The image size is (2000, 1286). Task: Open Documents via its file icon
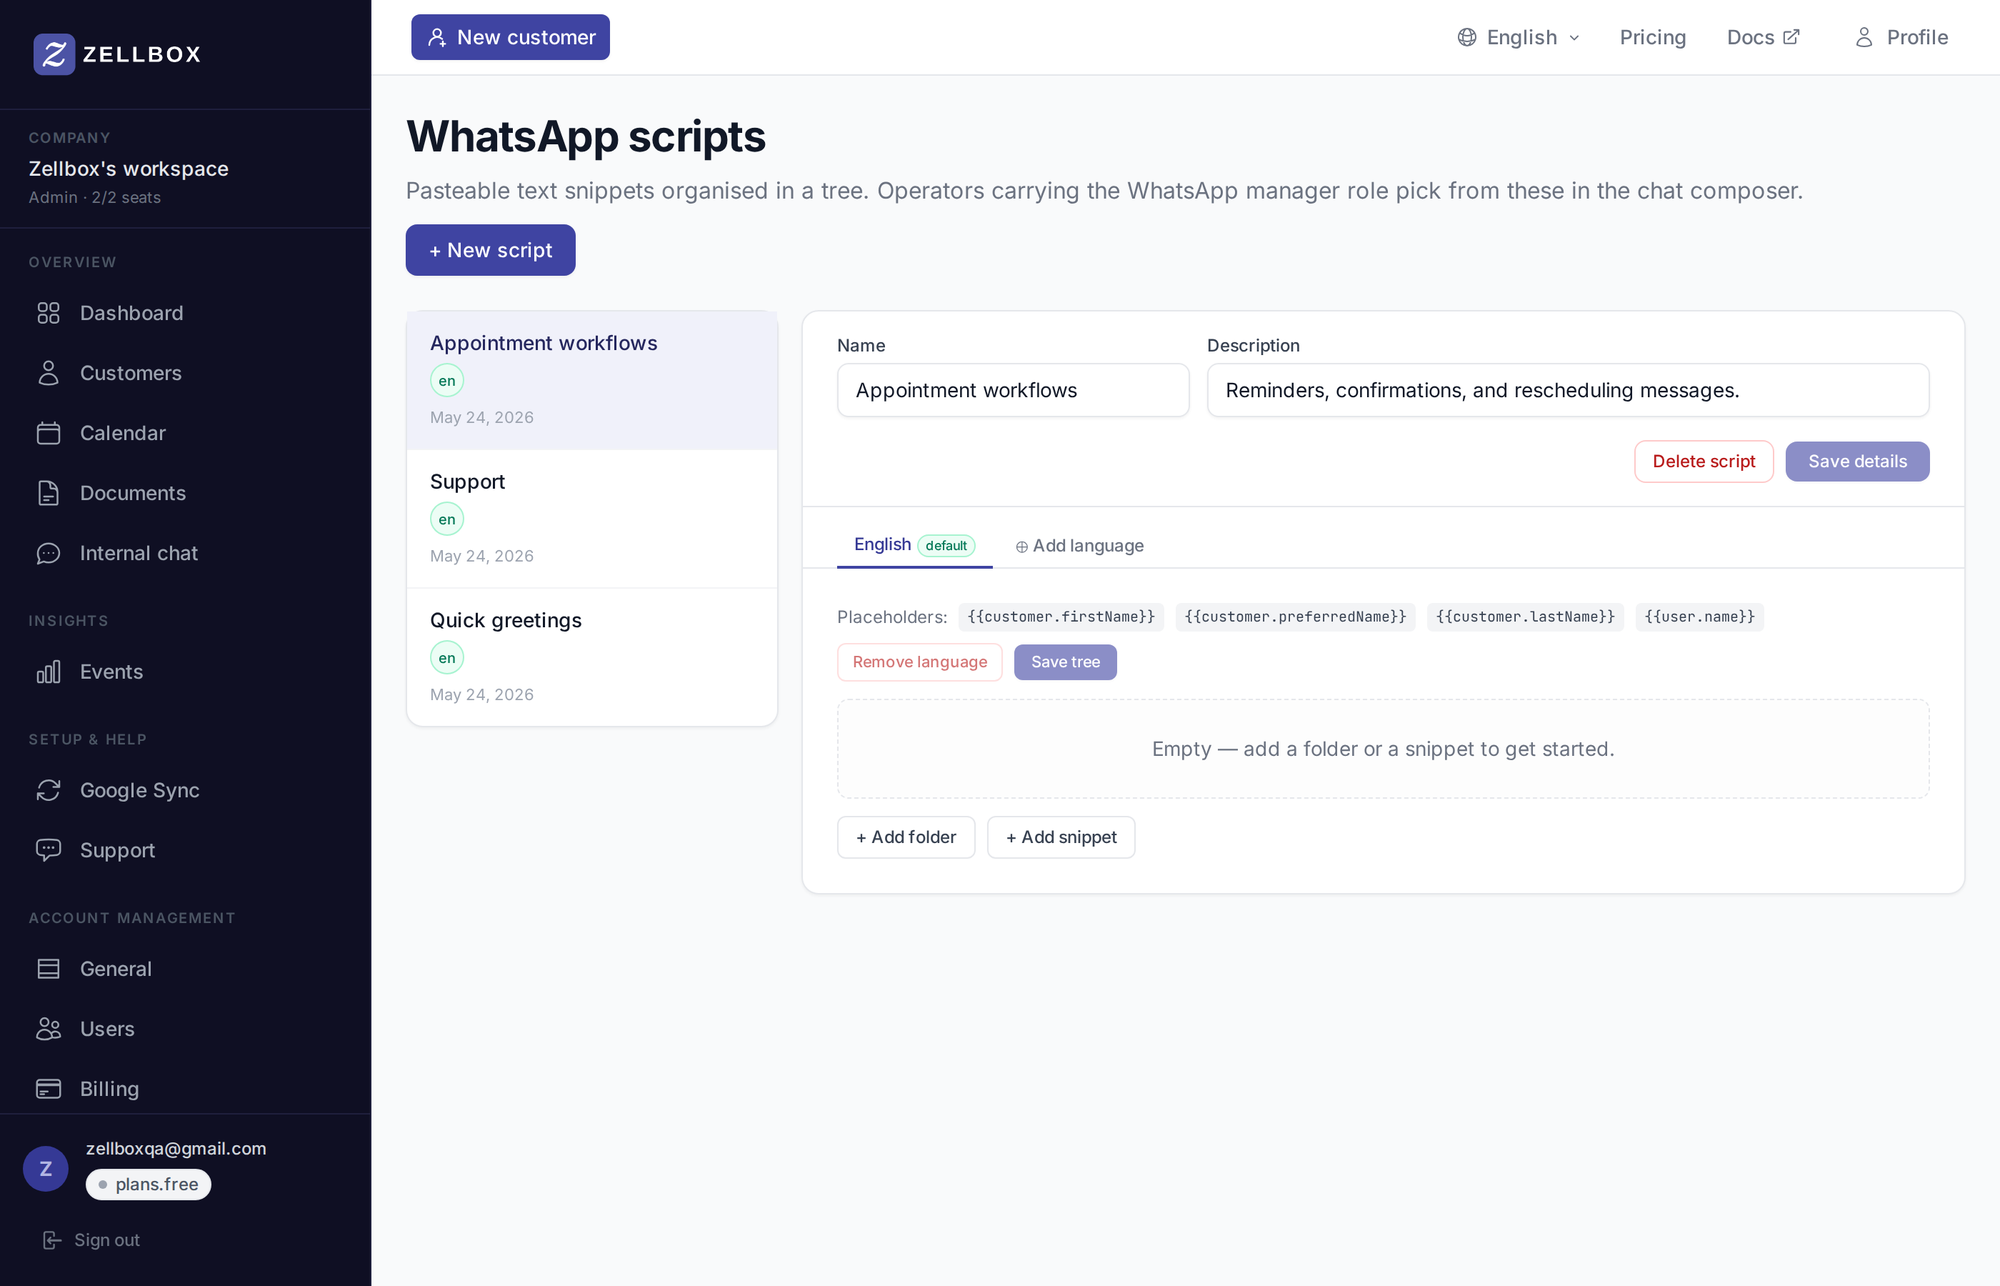[48, 493]
